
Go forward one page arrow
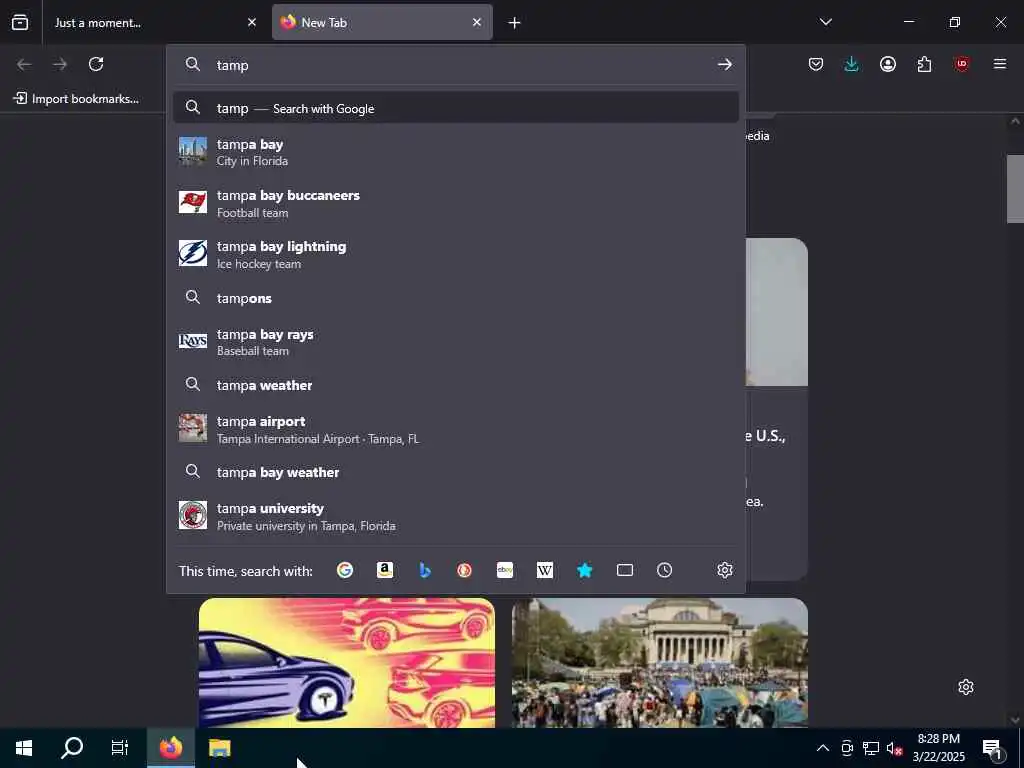pos(60,64)
